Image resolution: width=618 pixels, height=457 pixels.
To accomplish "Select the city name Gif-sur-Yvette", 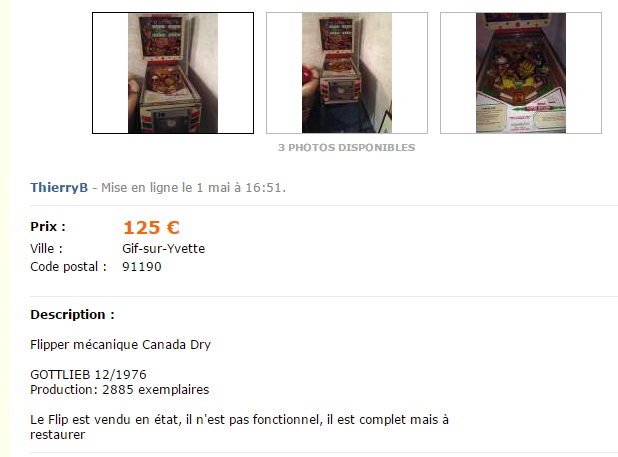I will (x=164, y=249).
